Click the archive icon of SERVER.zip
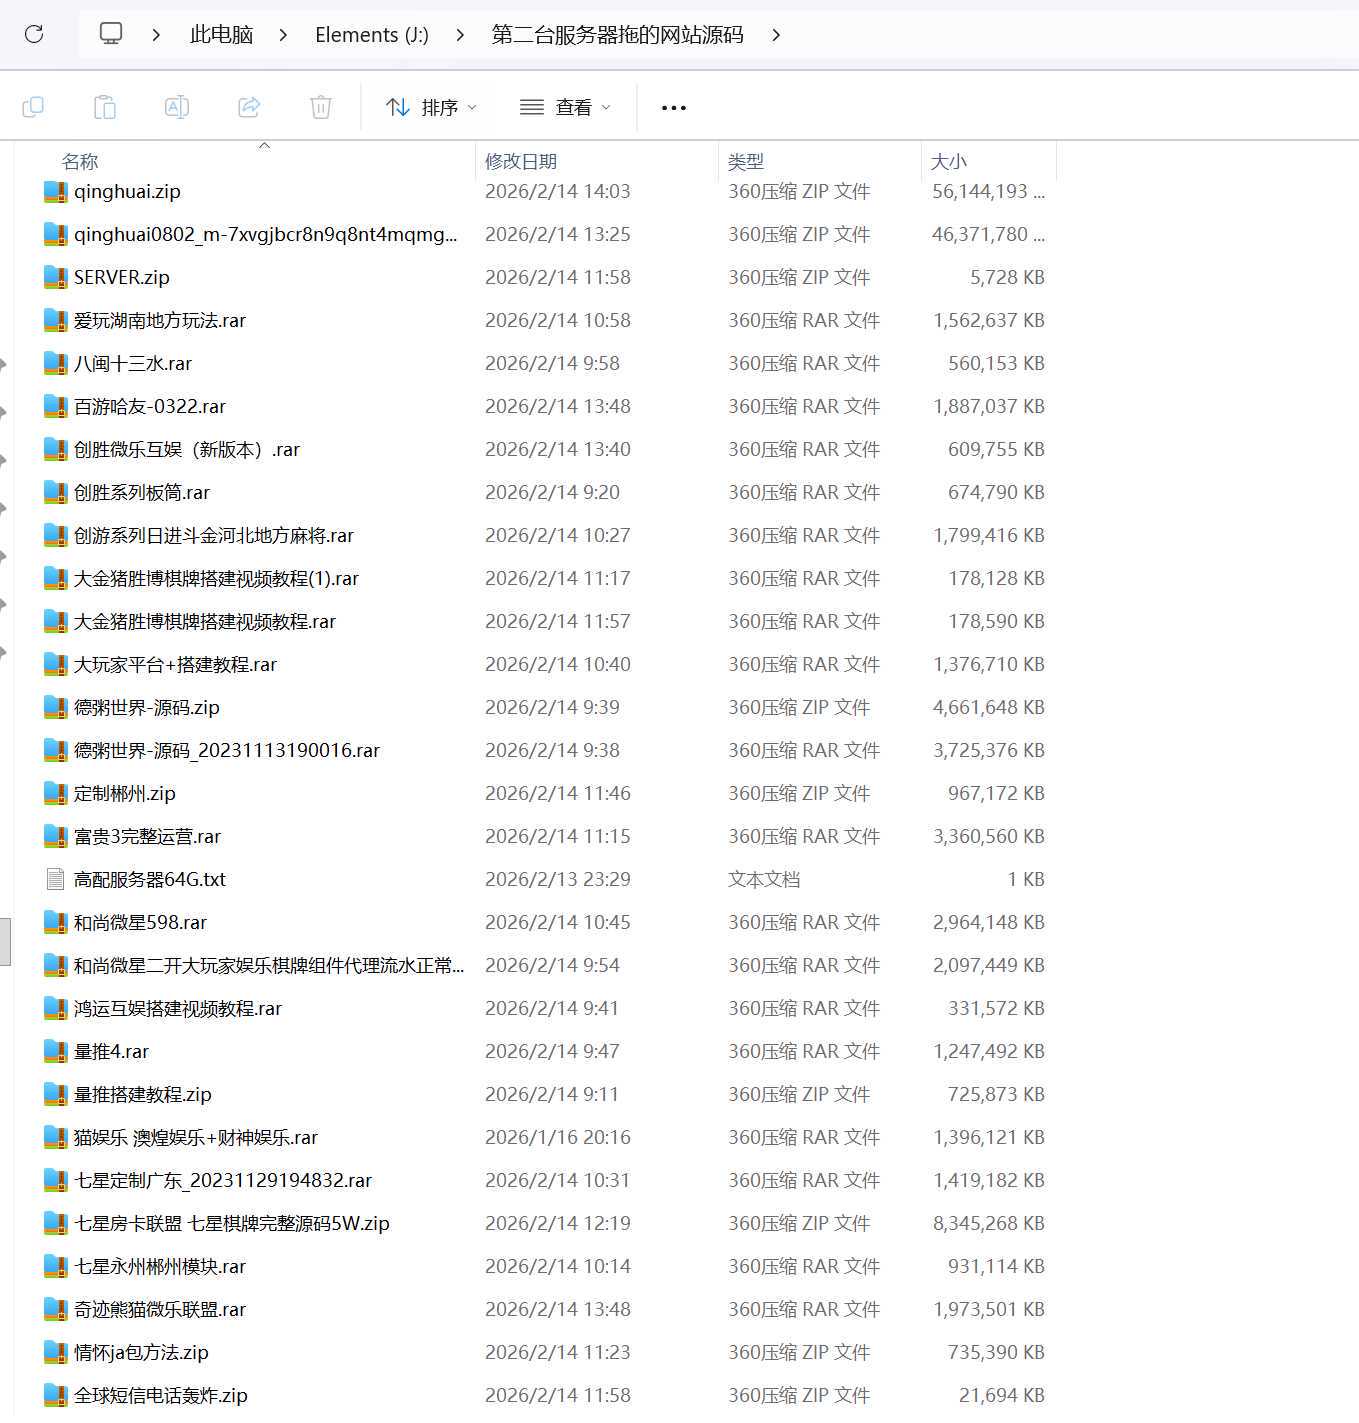1359x1423 pixels. (x=56, y=278)
